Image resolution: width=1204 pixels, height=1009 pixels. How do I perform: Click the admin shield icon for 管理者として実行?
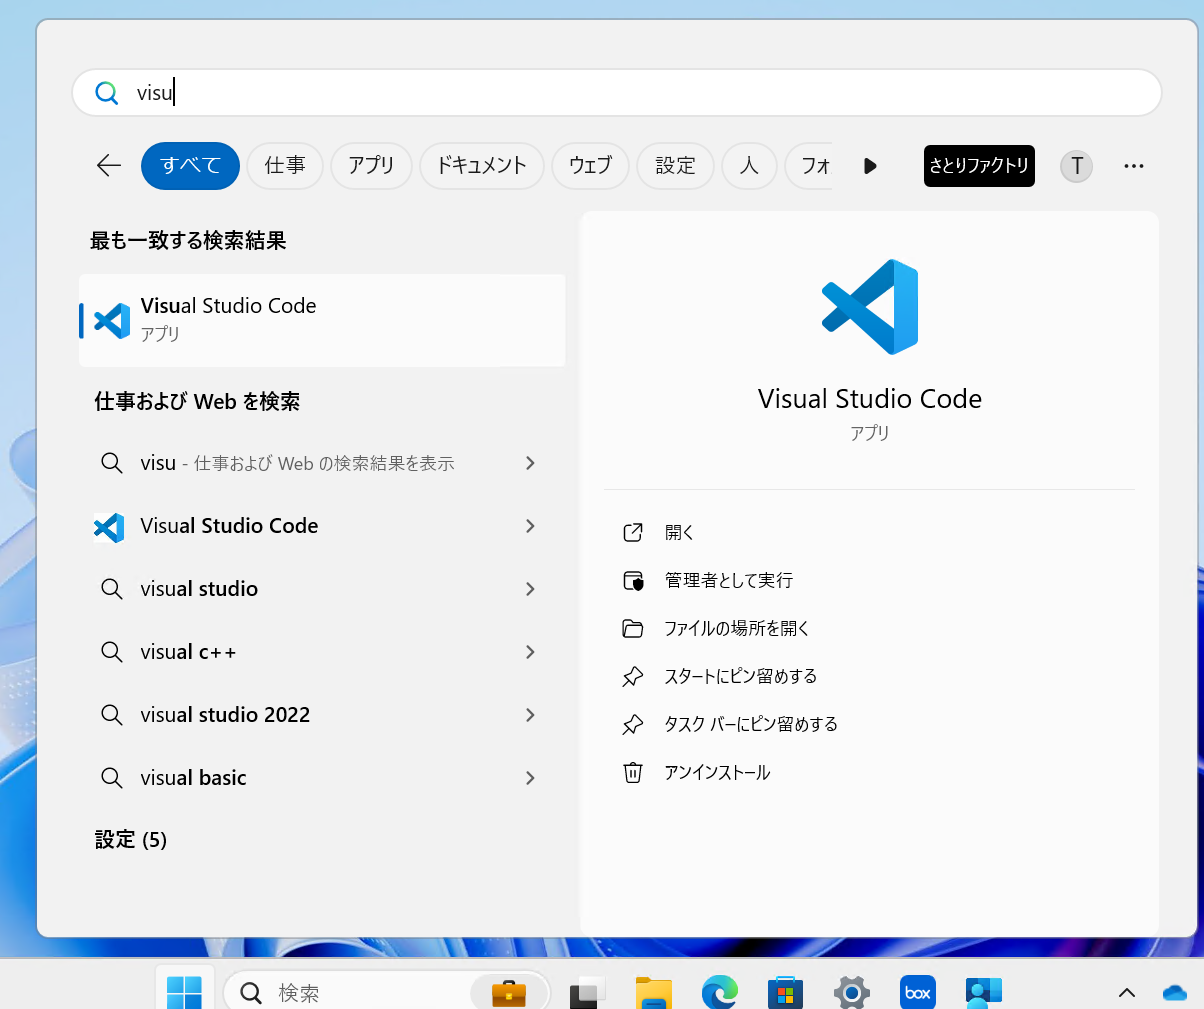click(633, 580)
